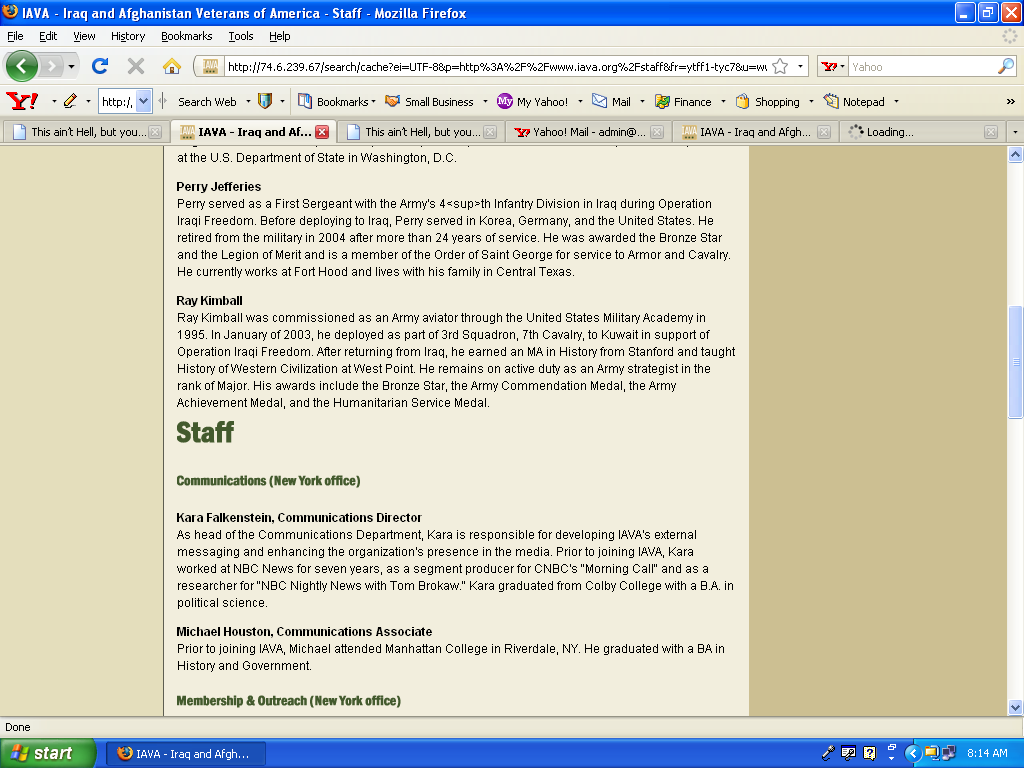Open the search engine selector dropdown
Image resolution: width=1024 pixels, height=768 pixels.
click(x=833, y=67)
